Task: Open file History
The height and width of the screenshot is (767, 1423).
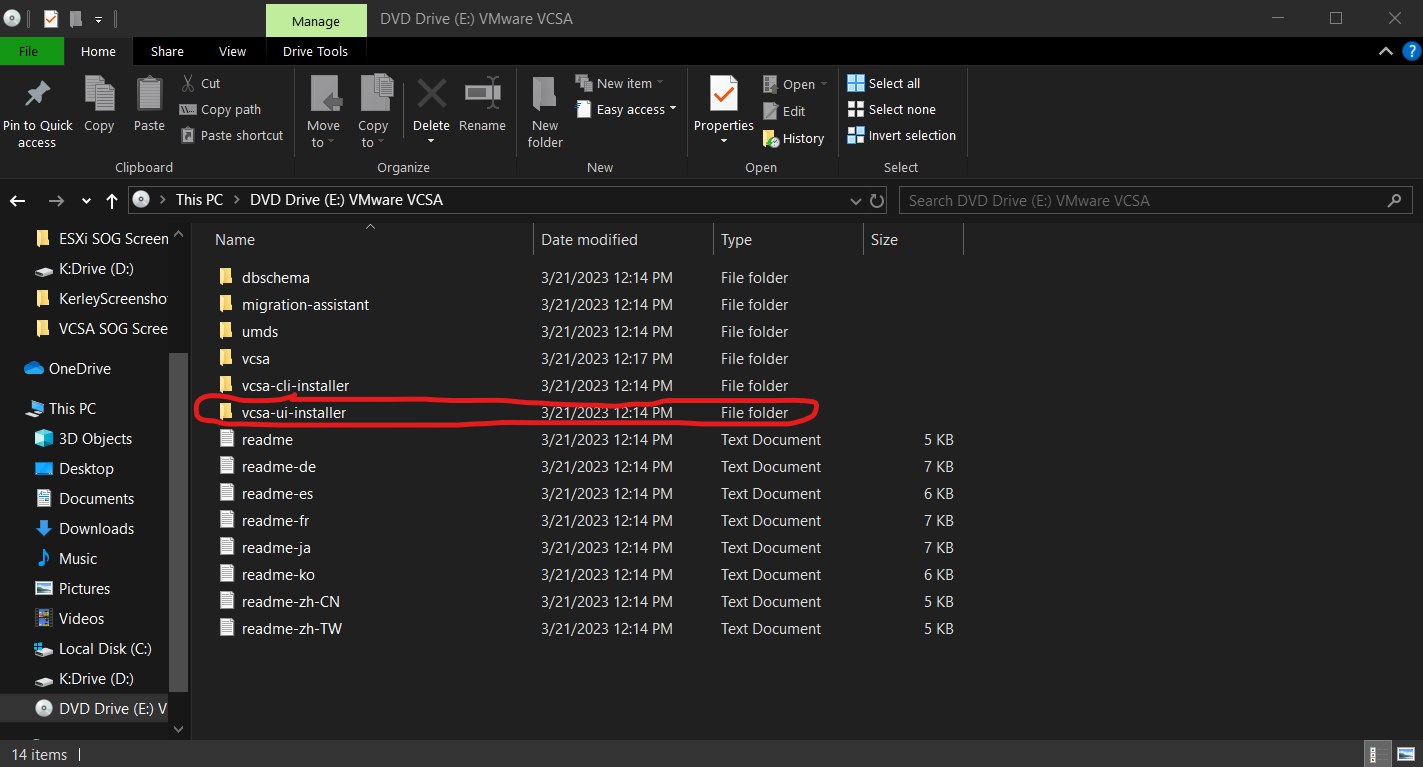Action: click(x=793, y=139)
